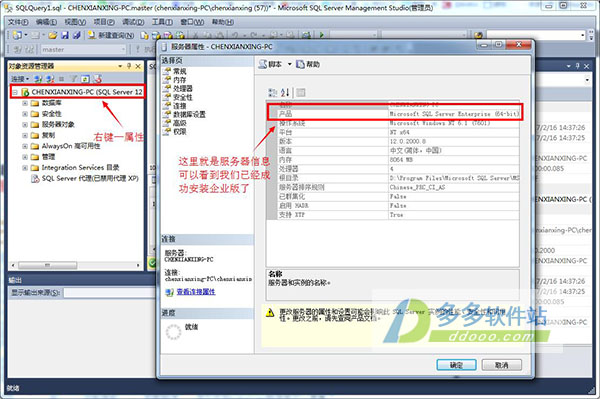Click the green Execute arrow icon
Viewport: 600px width, 399px height.
tap(321, 35)
